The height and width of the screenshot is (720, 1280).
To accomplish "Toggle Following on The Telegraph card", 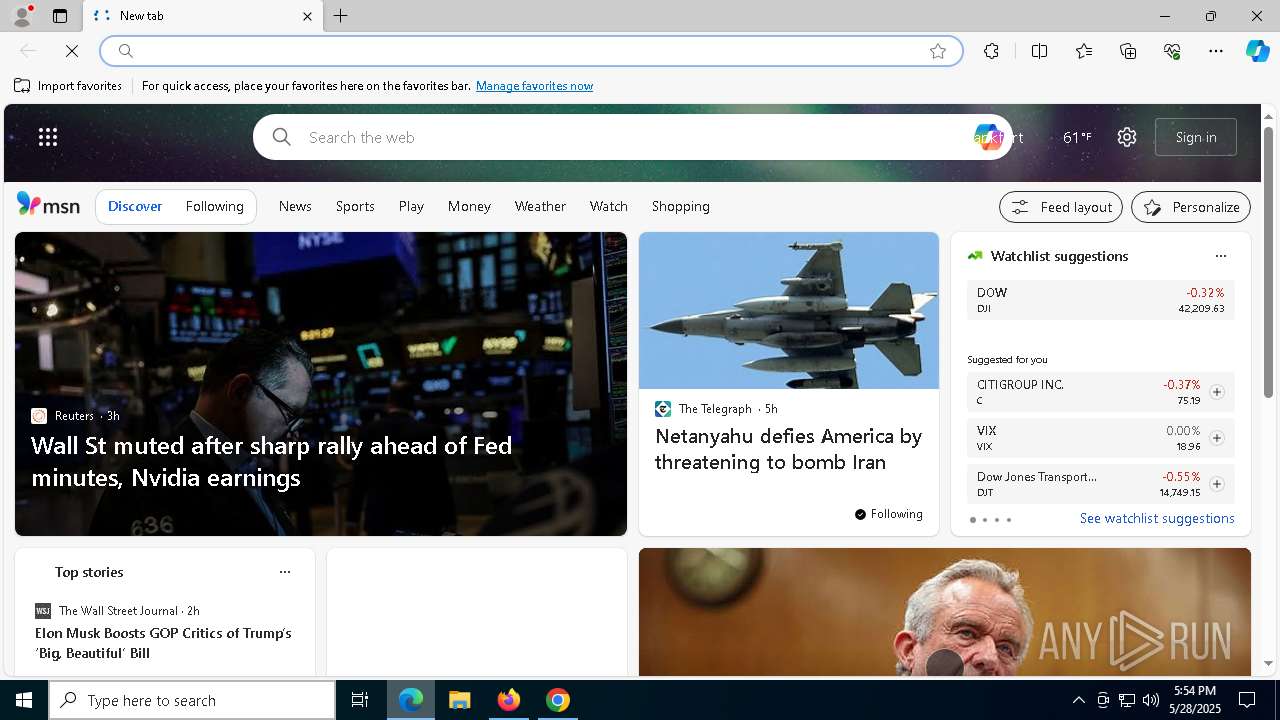I will 888,514.
